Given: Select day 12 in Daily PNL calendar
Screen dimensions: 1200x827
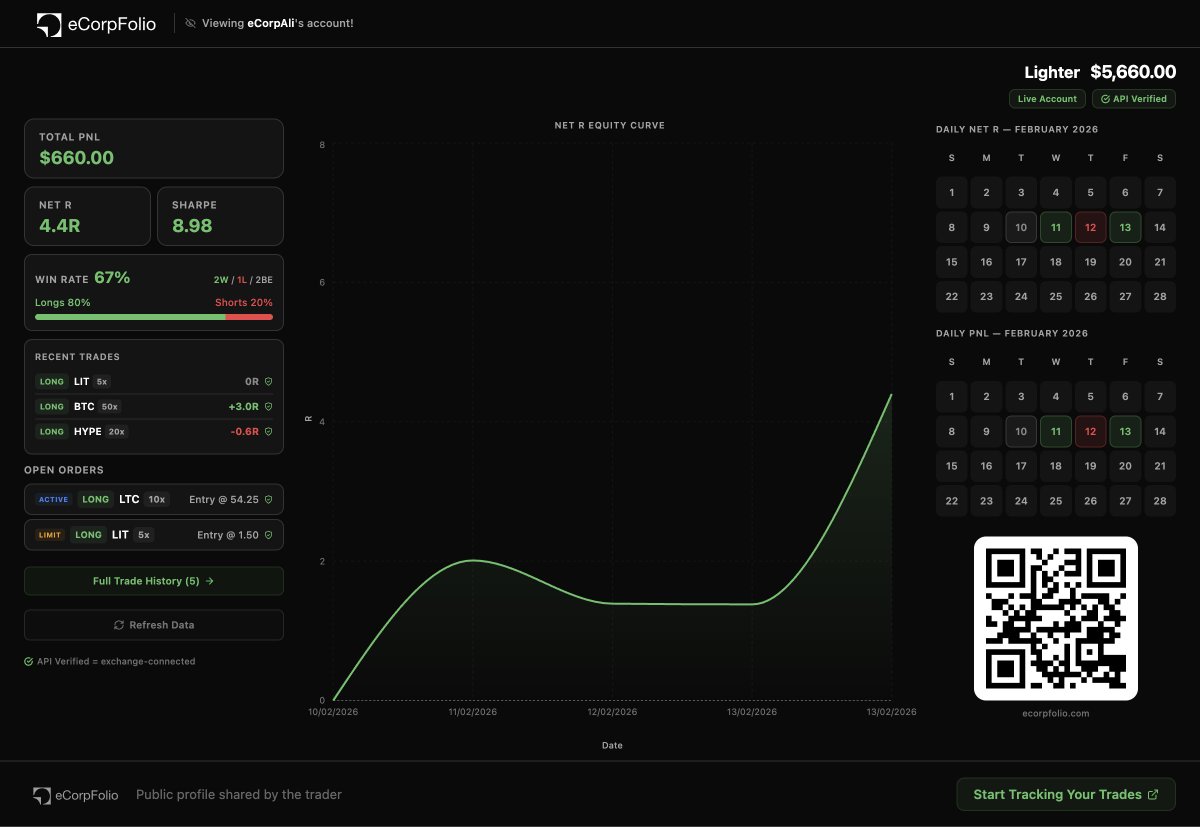Looking at the screenshot, I should [1091, 432].
